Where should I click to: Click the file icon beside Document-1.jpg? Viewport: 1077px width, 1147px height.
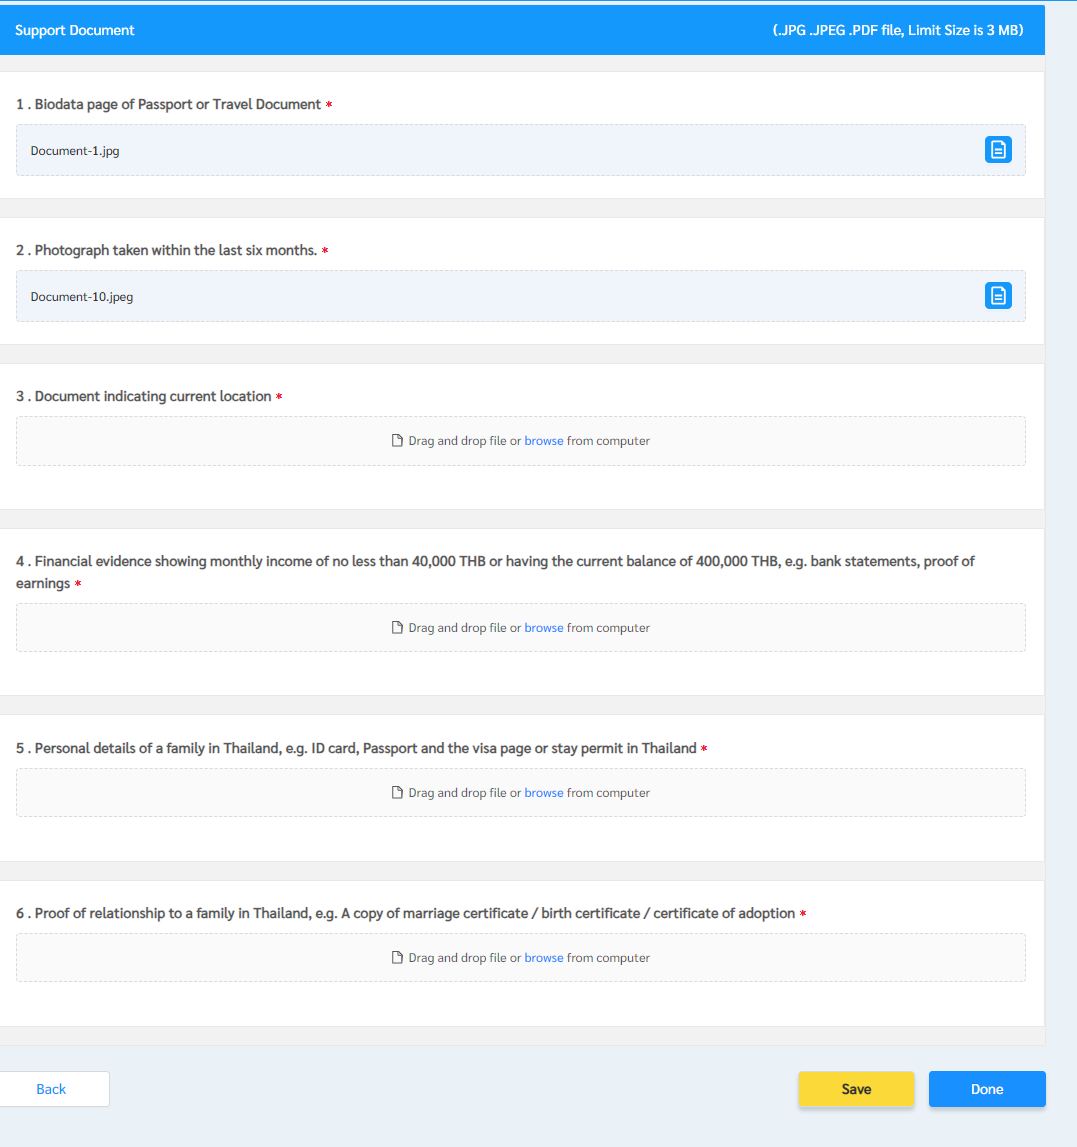tap(998, 150)
